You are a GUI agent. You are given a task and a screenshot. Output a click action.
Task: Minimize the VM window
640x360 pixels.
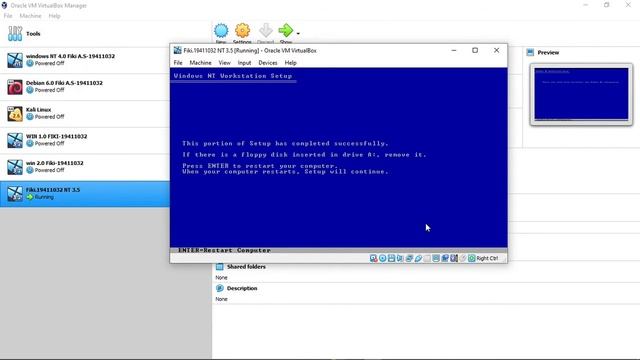tap(454, 50)
